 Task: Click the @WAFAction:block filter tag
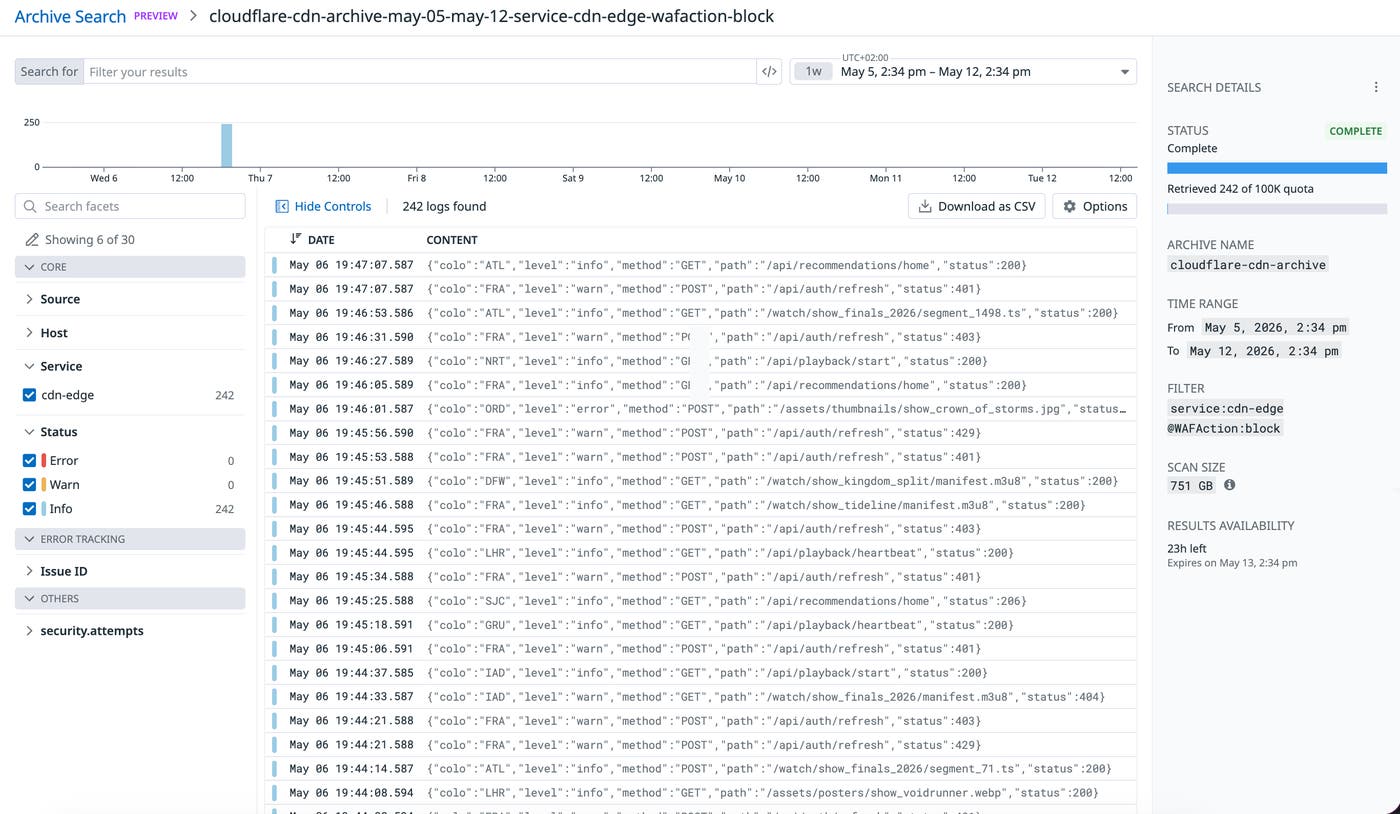1225,428
